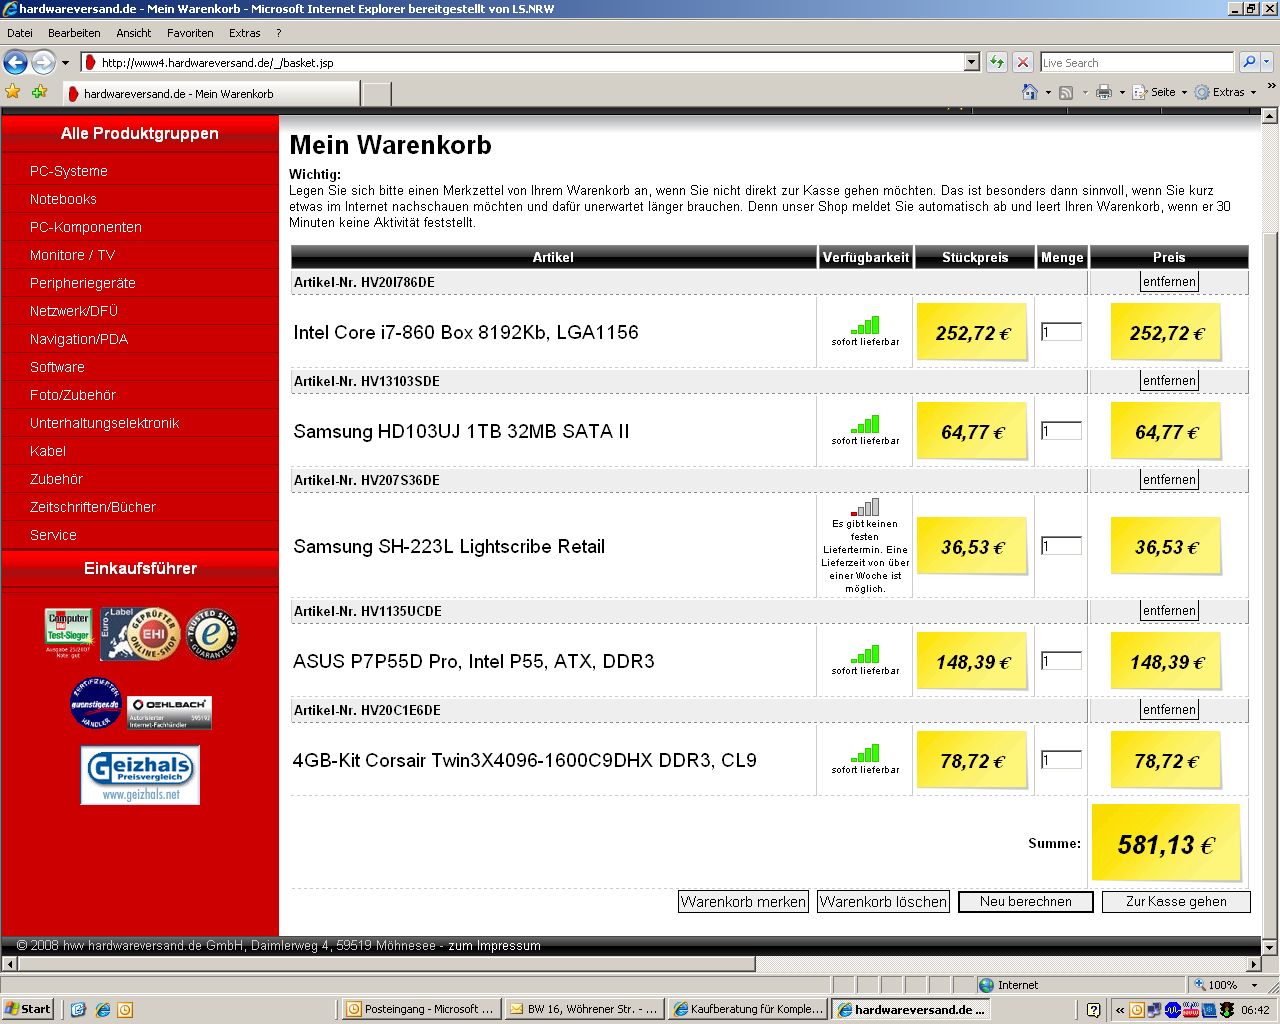Screen dimensions: 1280x1024
Task: Open Notebooks category in the sidebar
Action: click(x=63, y=199)
